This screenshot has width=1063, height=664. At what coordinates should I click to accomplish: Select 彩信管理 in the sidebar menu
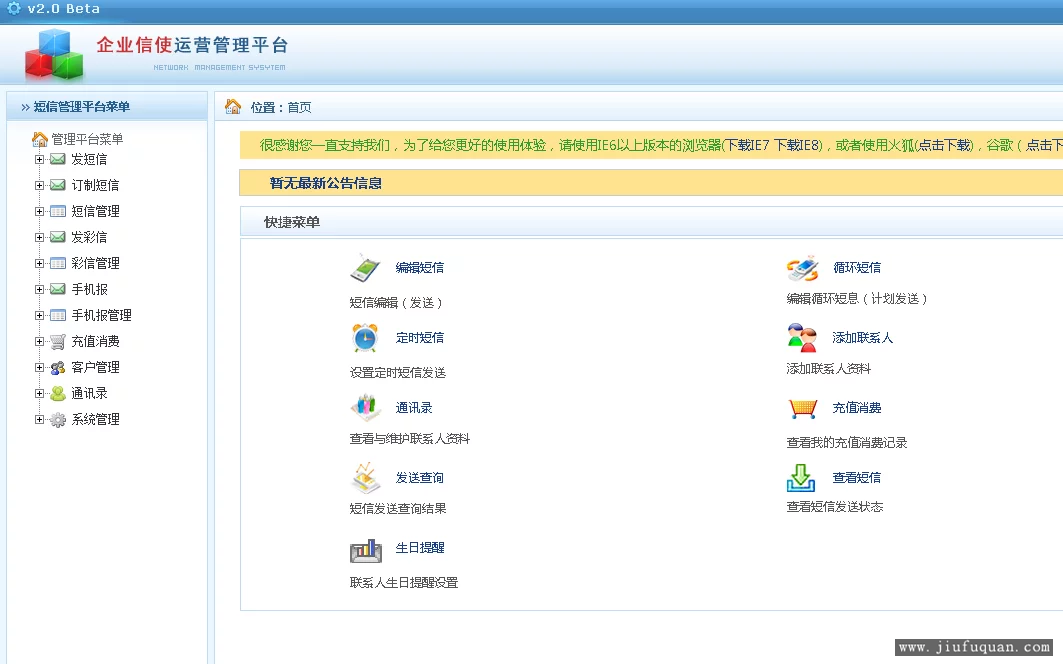pos(95,263)
